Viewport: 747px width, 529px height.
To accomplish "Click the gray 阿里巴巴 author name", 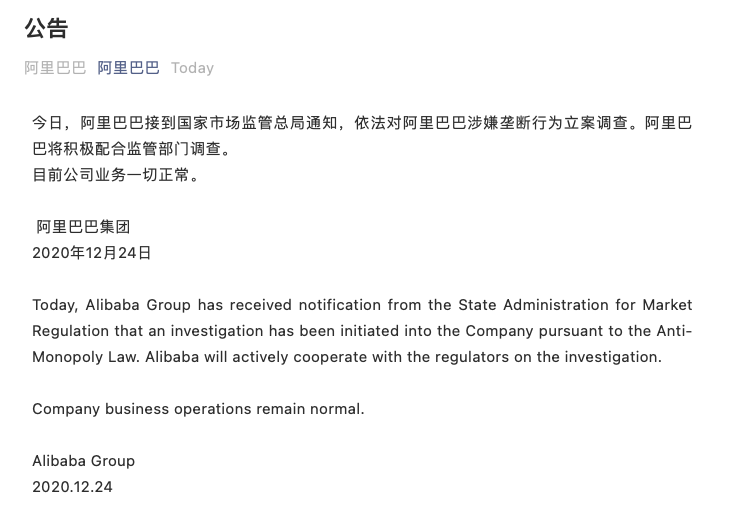I will [55, 68].
